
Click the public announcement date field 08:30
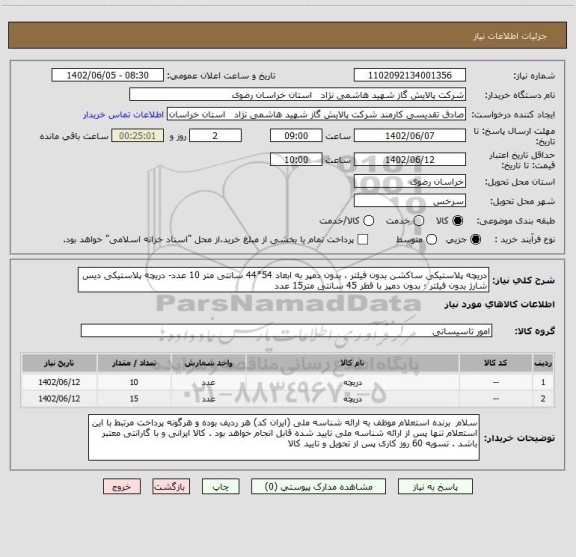[x=108, y=75]
